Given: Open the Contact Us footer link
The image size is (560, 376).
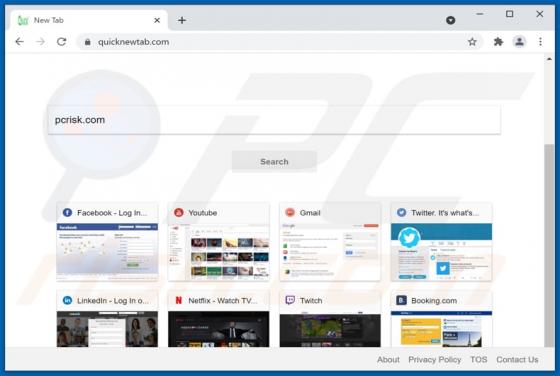Looking at the screenshot, I should pos(517,360).
